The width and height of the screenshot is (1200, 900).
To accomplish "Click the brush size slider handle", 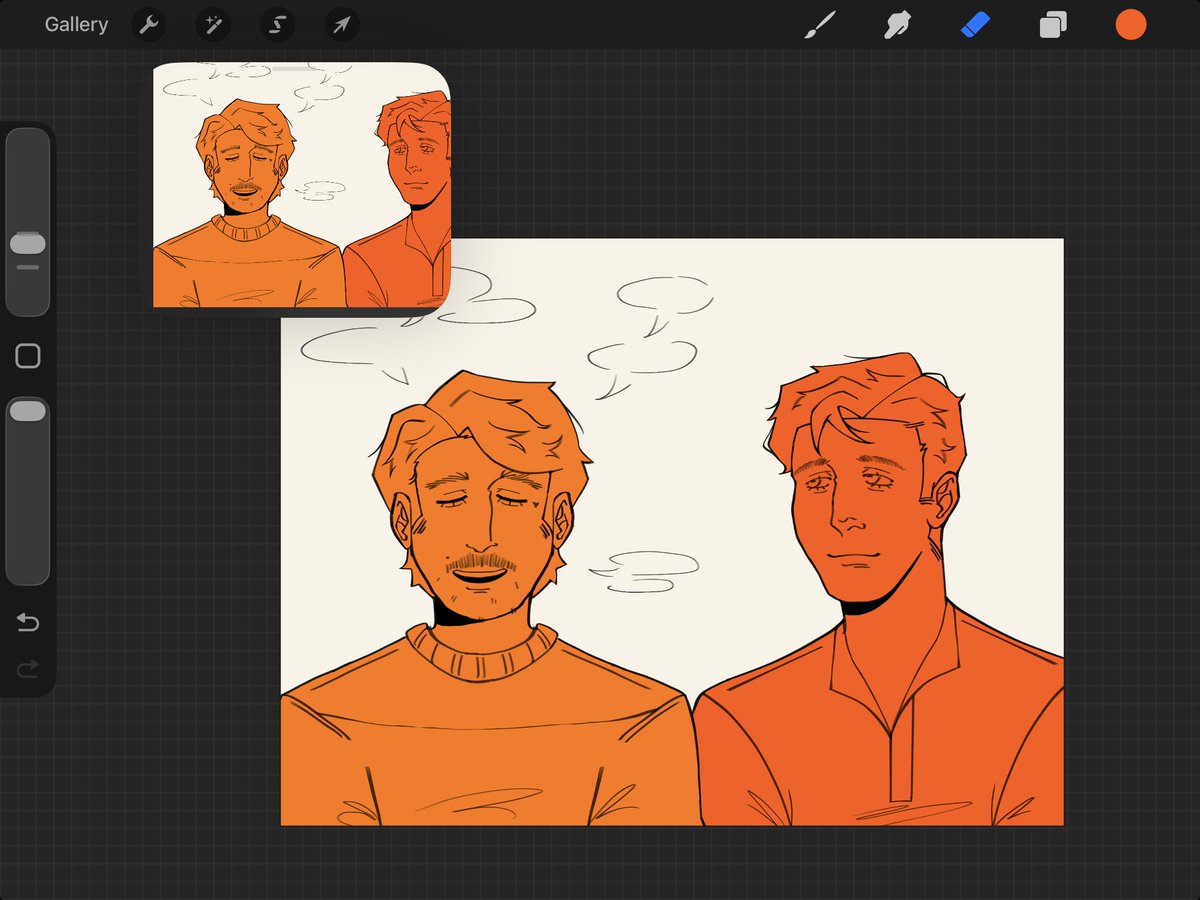I will (28, 243).
